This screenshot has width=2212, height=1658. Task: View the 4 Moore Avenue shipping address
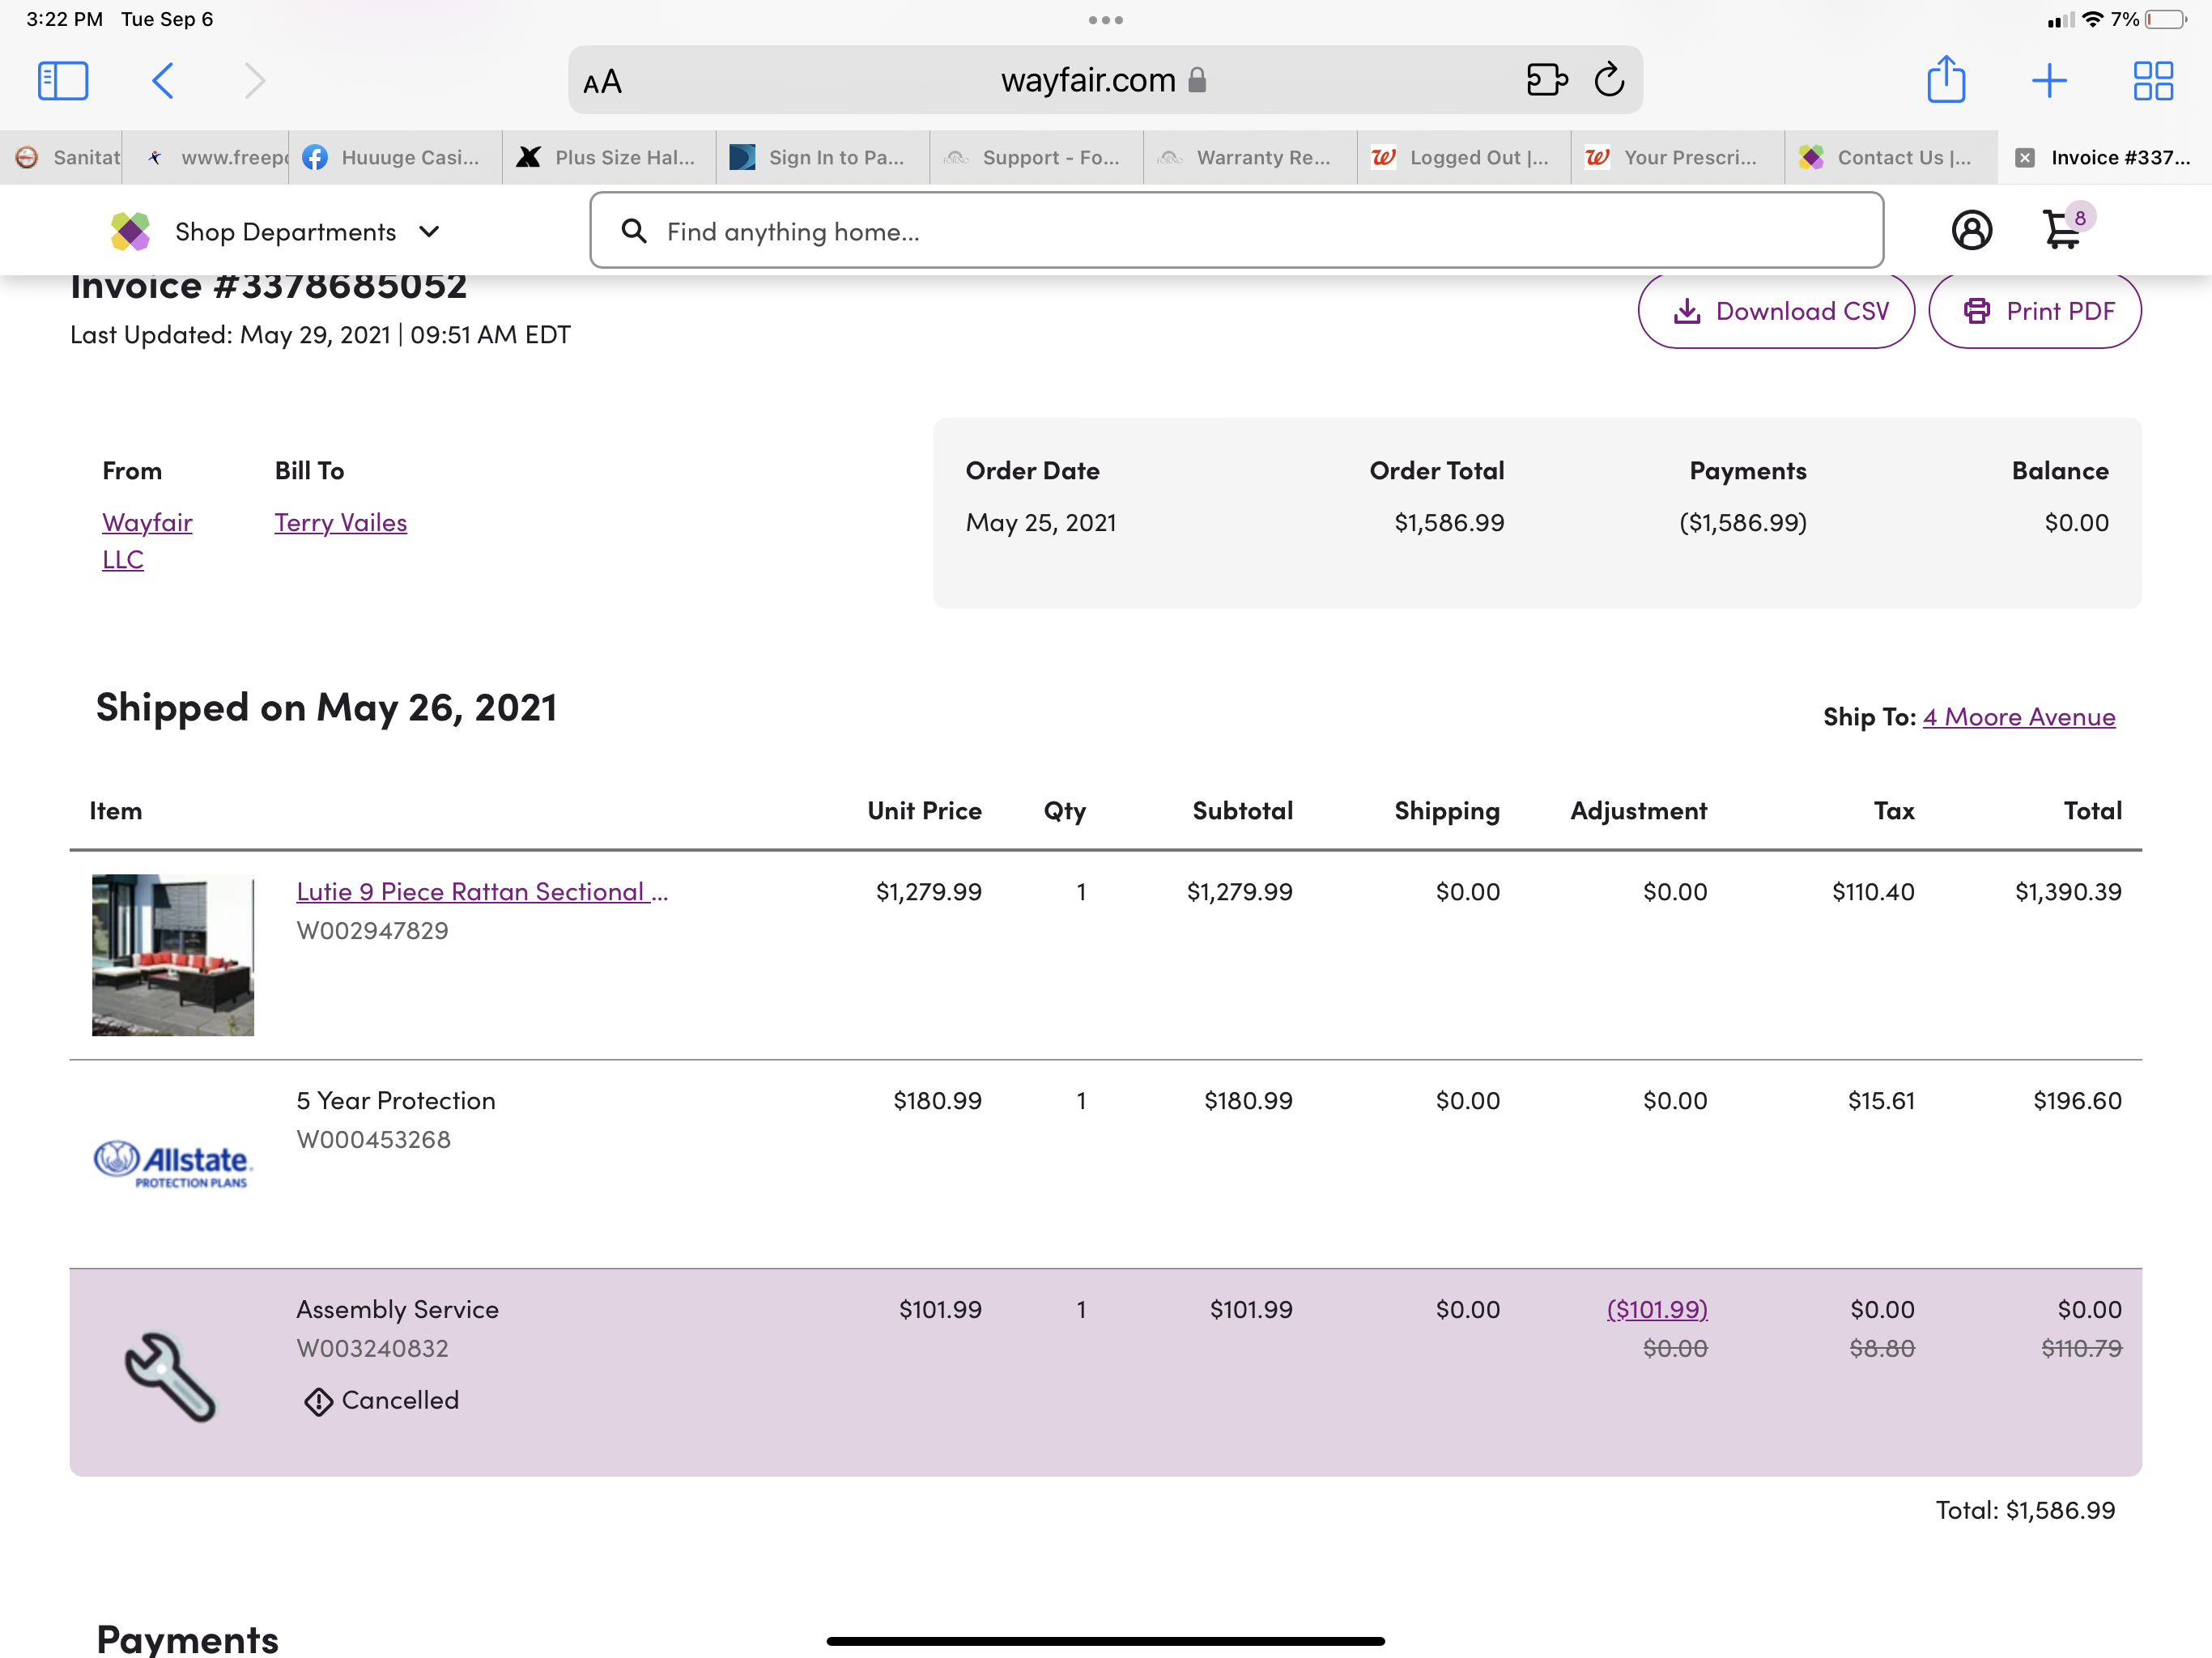(x=2019, y=716)
